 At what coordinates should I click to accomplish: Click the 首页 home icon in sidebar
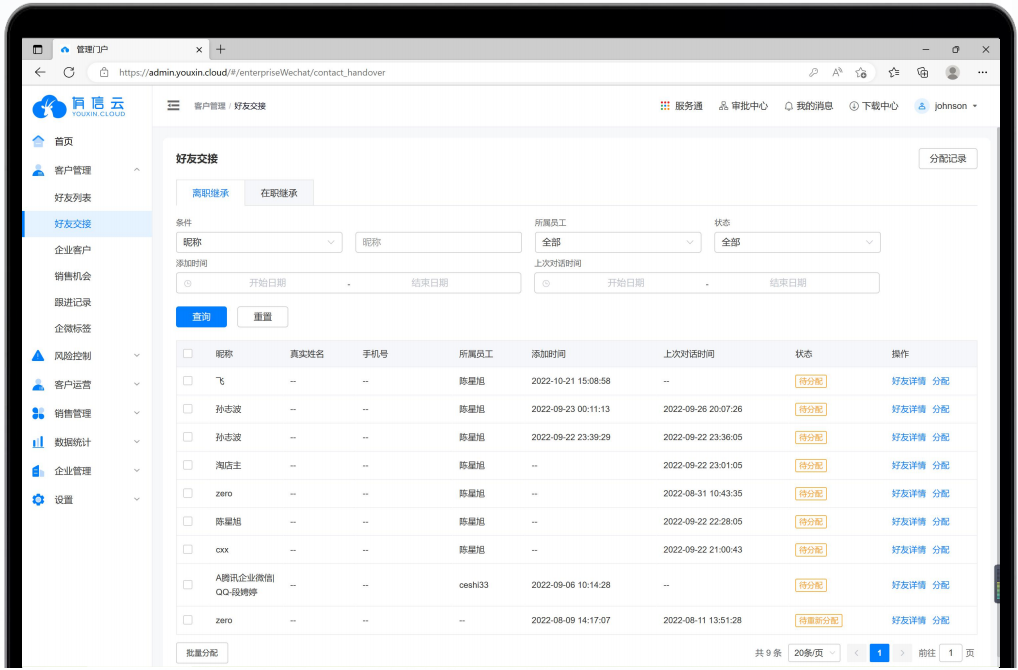38,141
